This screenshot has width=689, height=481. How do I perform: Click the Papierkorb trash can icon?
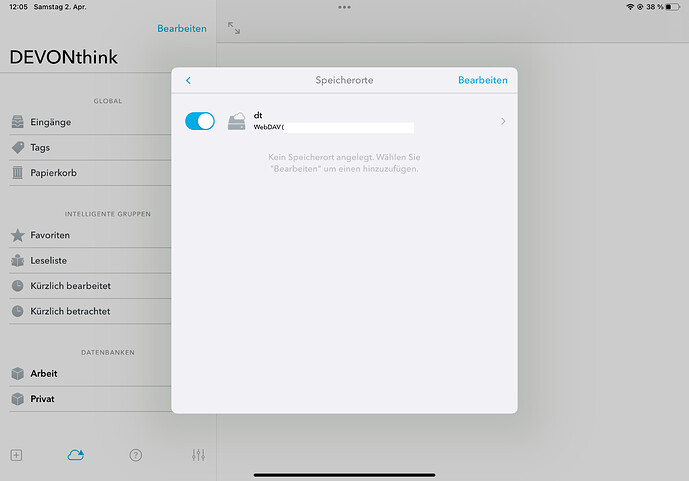18,173
